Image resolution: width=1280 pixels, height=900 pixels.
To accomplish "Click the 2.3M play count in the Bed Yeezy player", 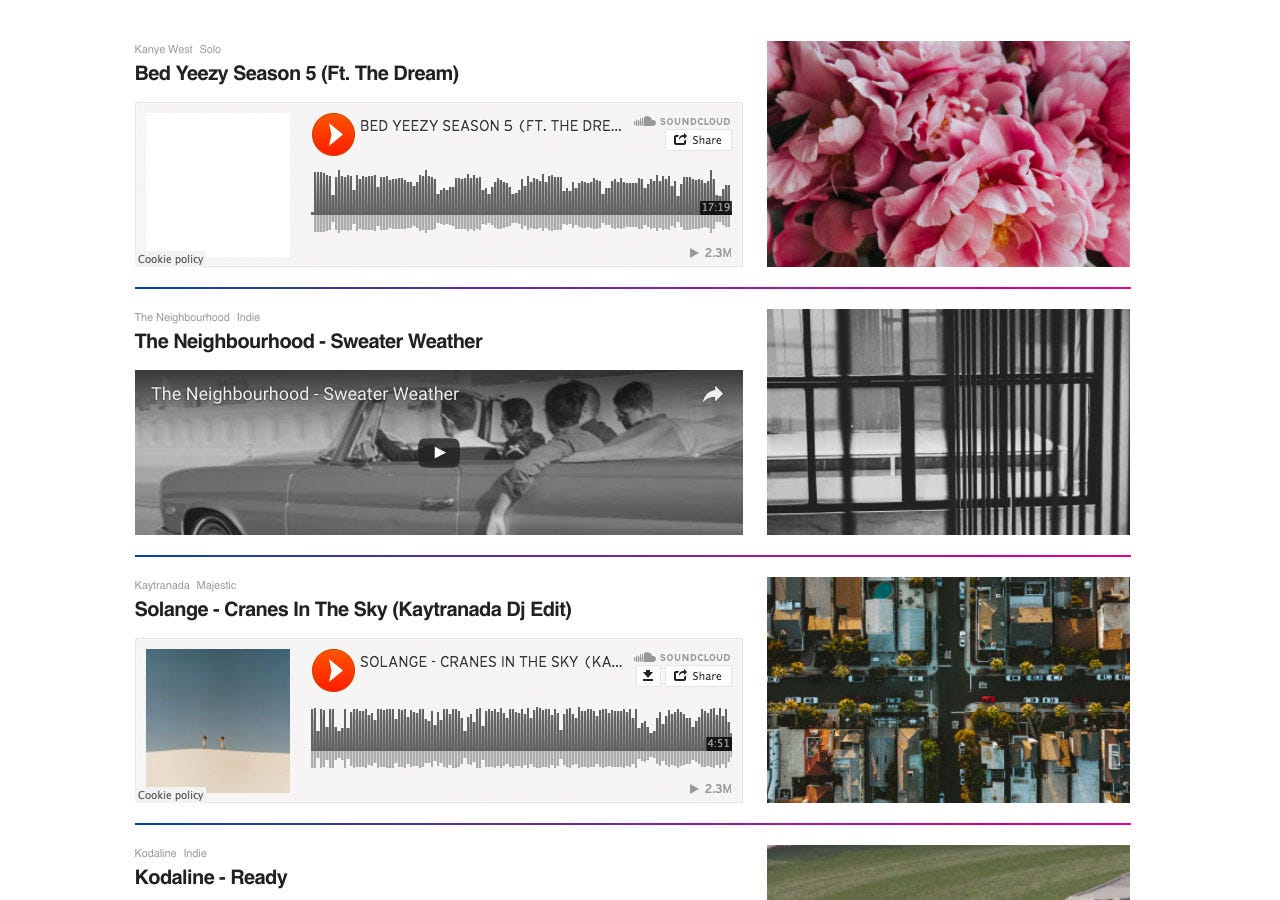I will pyautogui.click(x=711, y=253).
